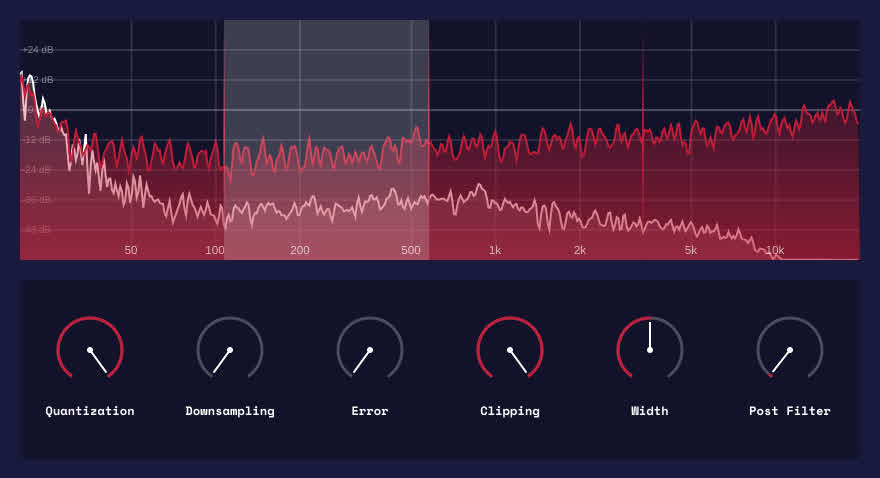The height and width of the screenshot is (478, 880).
Task: Click the 50 frequency axis label
Action: point(131,250)
